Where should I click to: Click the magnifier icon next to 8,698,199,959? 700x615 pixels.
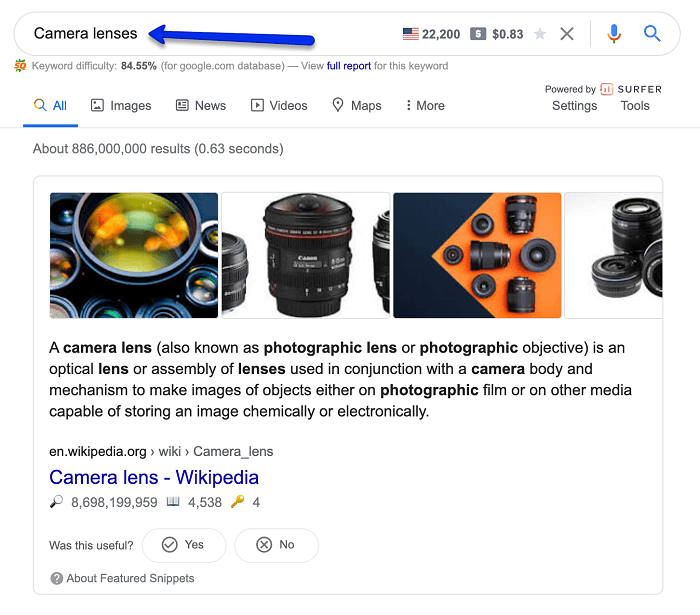tap(56, 502)
